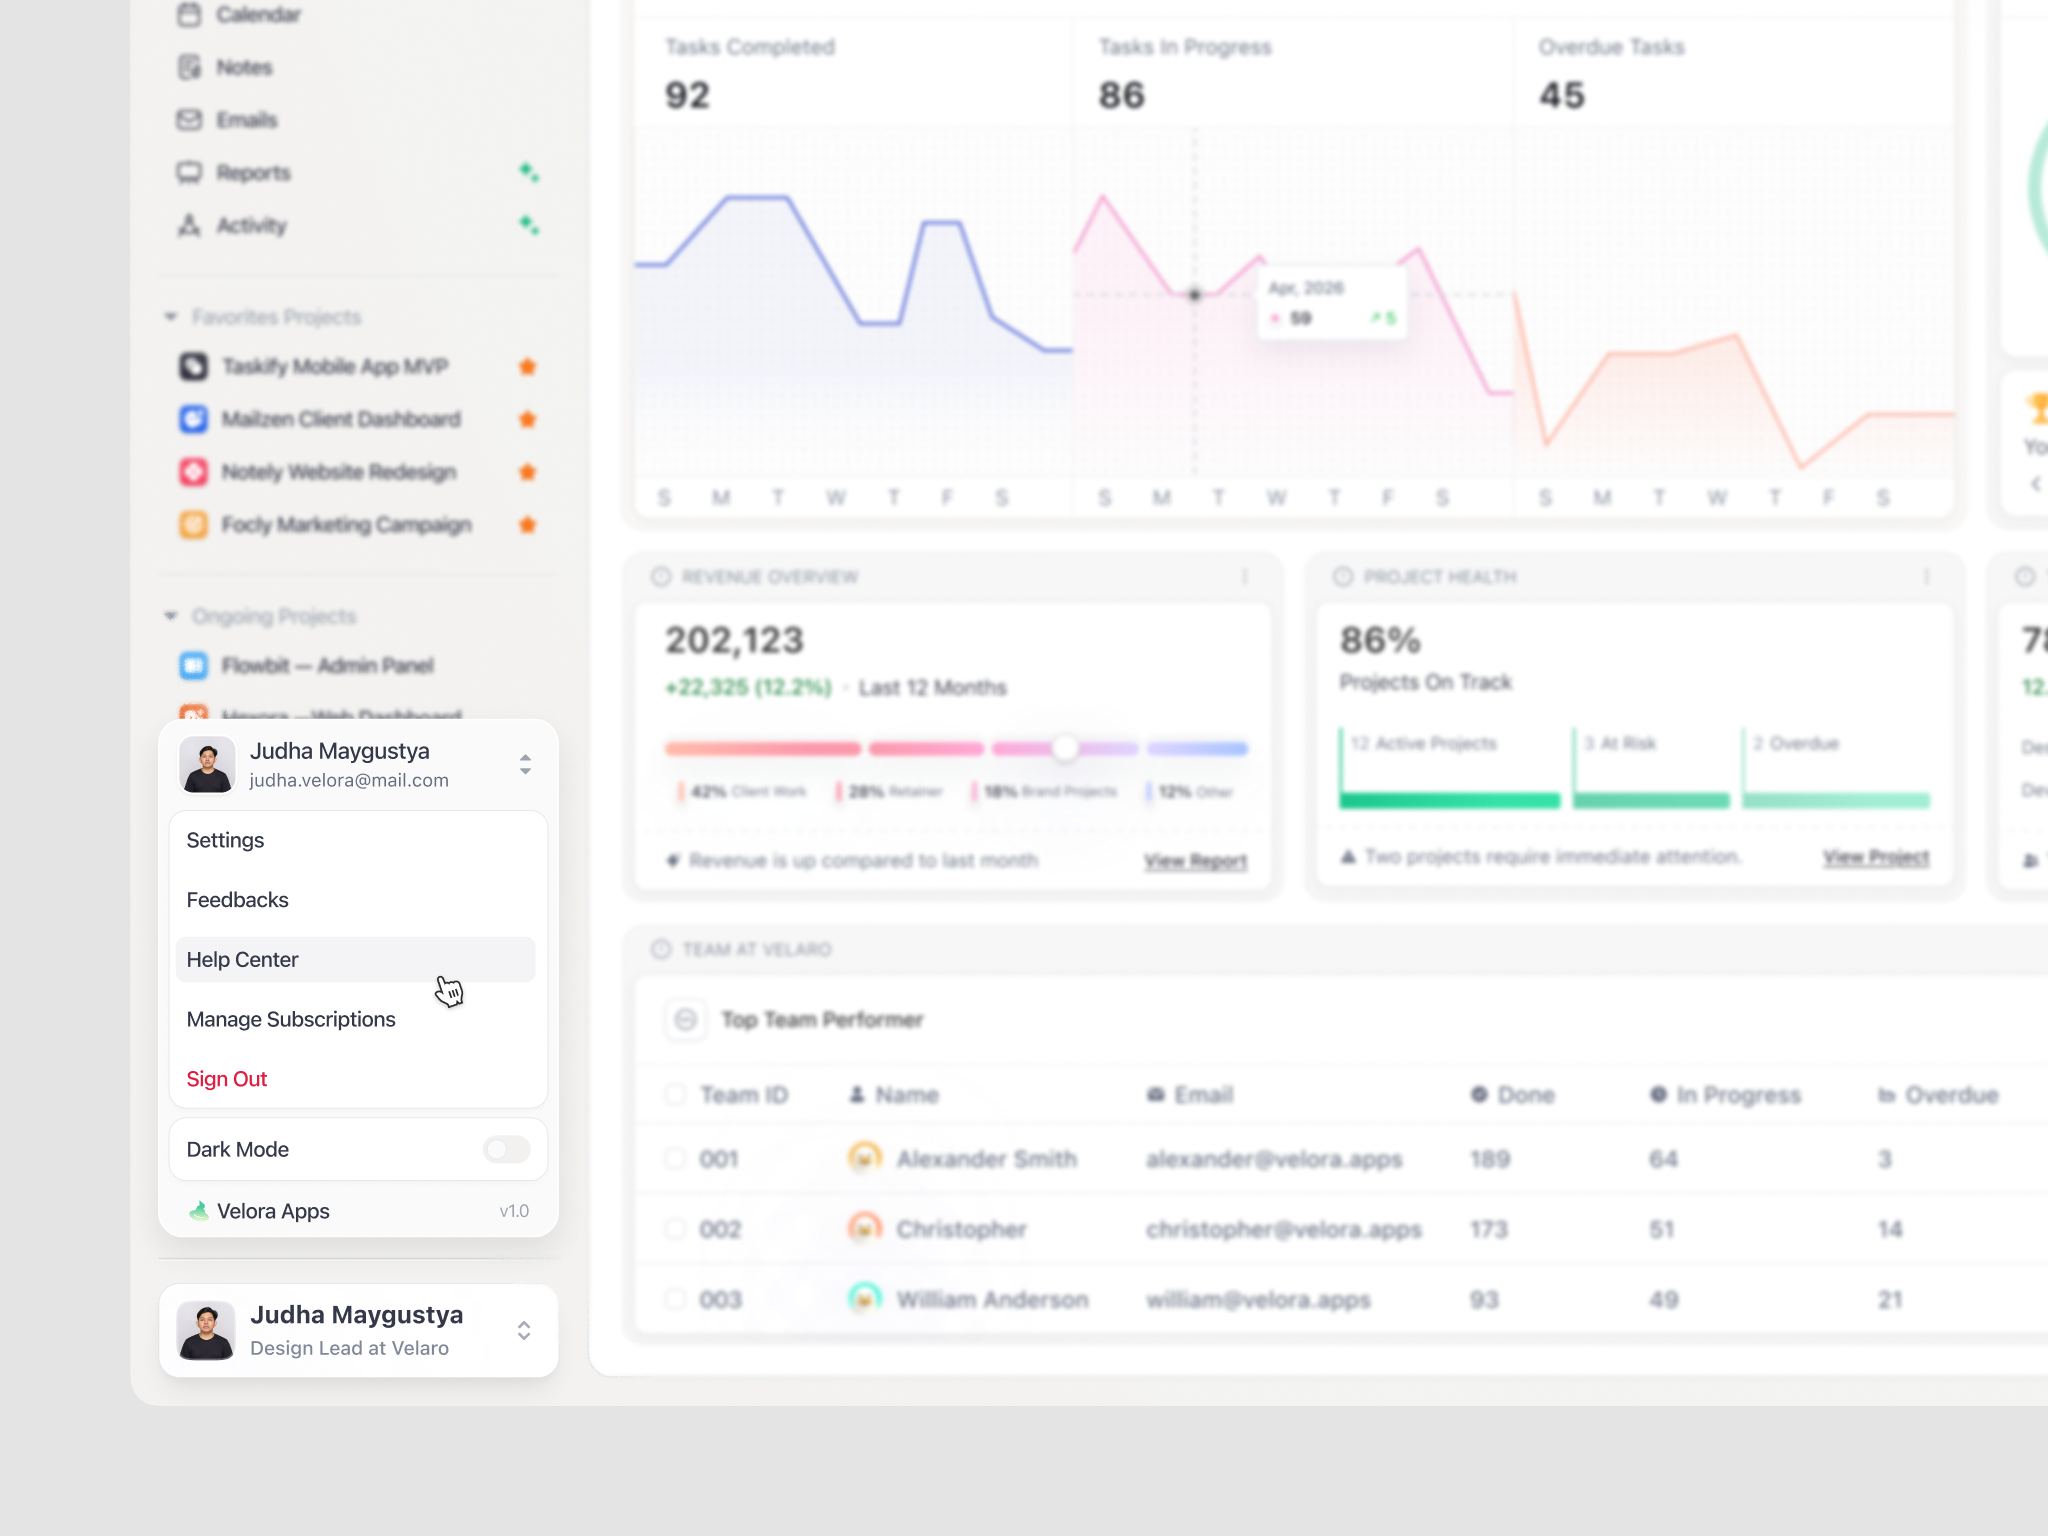Click Manage Subscriptions menu entry
The height and width of the screenshot is (1536, 2048).
[x=291, y=1019]
